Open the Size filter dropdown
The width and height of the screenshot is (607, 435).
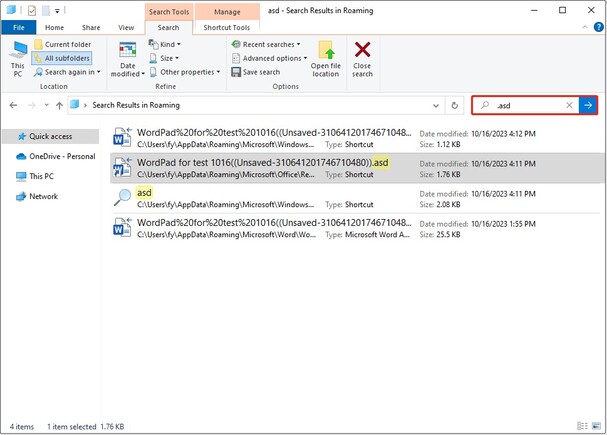click(165, 58)
